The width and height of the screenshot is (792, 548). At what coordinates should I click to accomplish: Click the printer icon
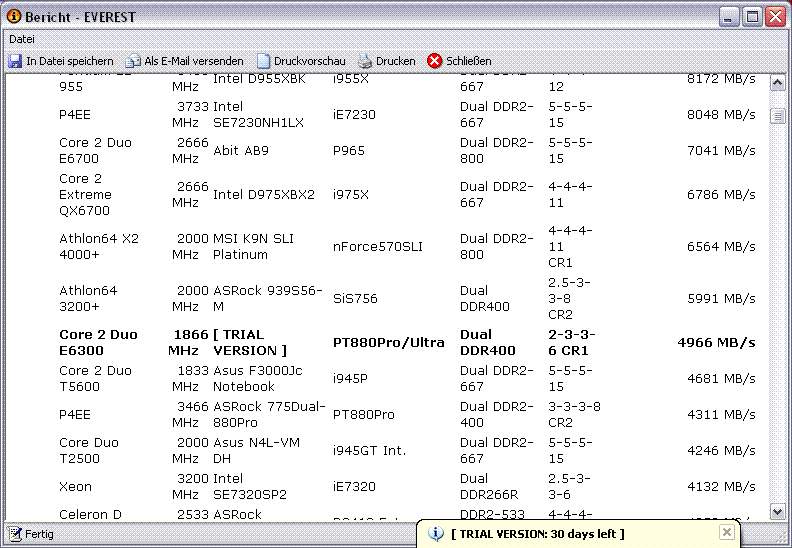pyautogui.click(x=365, y=61)
